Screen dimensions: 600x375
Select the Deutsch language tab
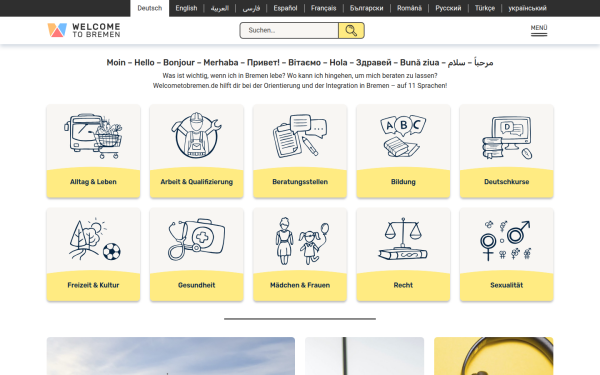point(150,8)
